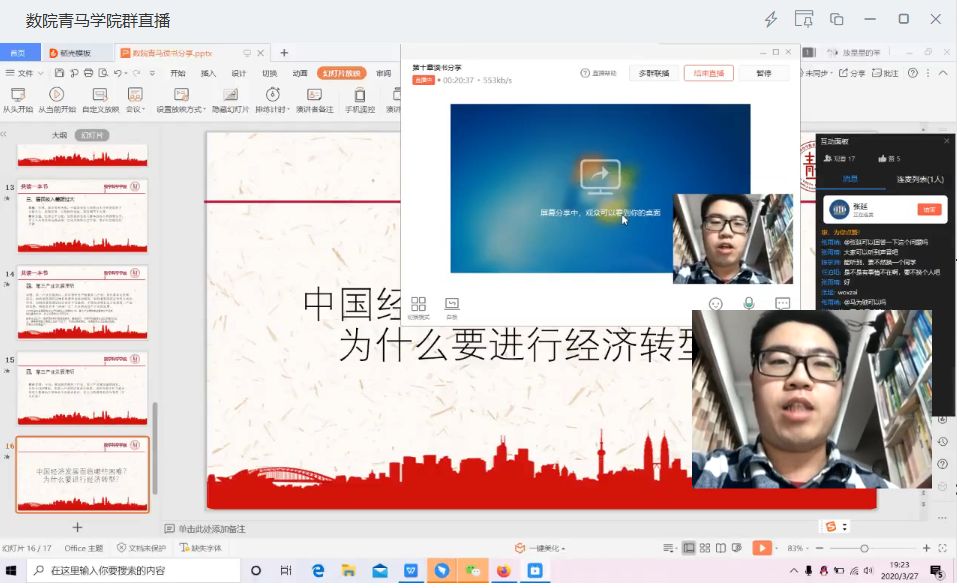957x583 pixels.
Task: Click the 从头开始 slideshow icon
Action: (17, 94)
